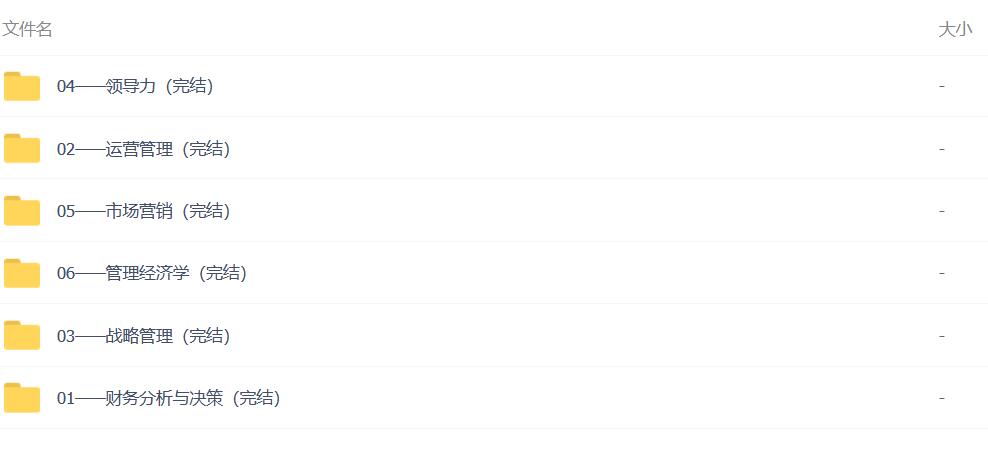Click the 01——财务分析与决策（完结）file name

coord(169,398)
